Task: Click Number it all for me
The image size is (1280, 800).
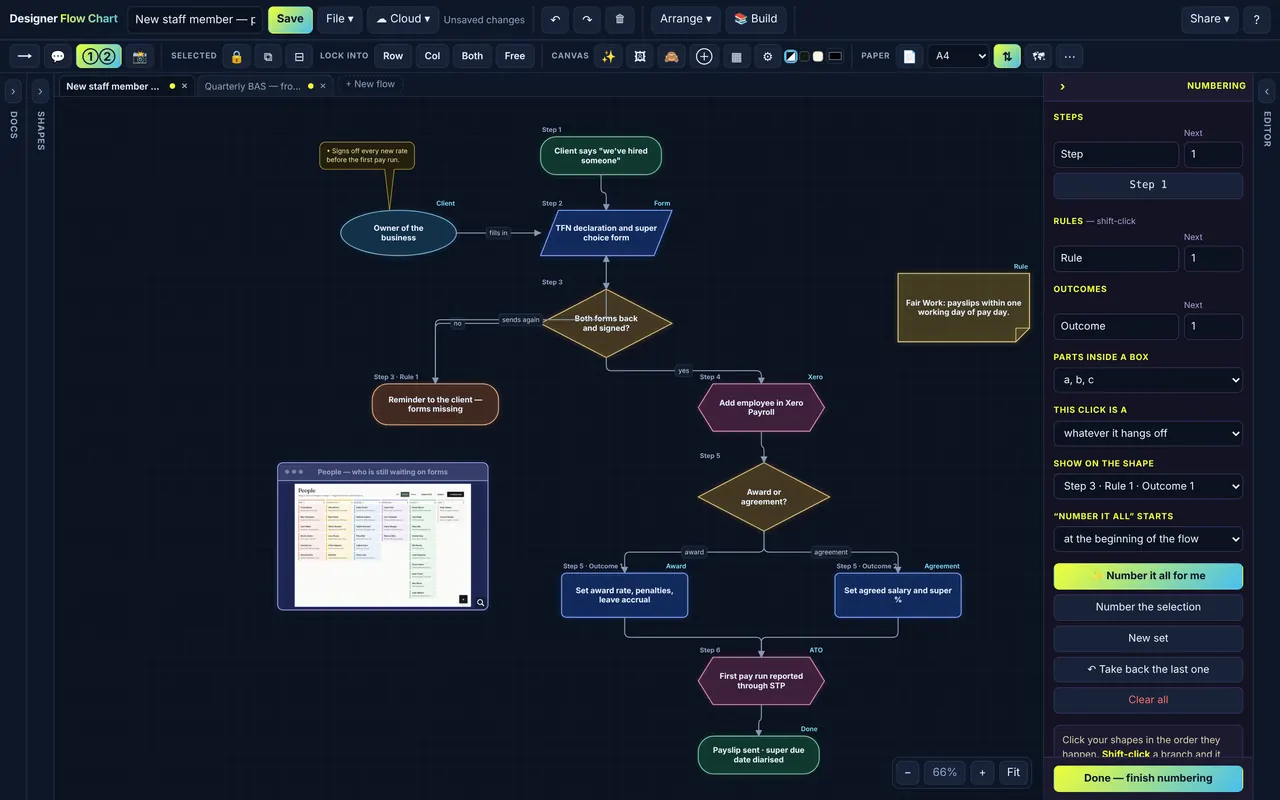Action: (x=1148, y=576)
